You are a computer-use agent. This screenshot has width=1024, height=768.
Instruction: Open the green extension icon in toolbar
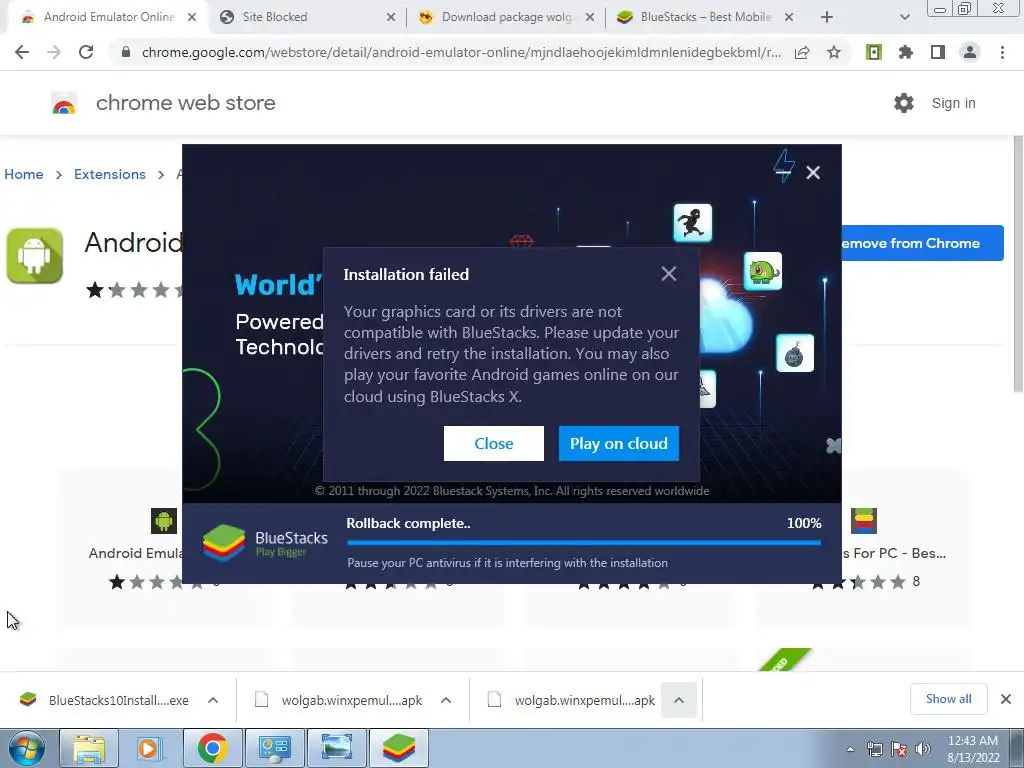[874, 52]
